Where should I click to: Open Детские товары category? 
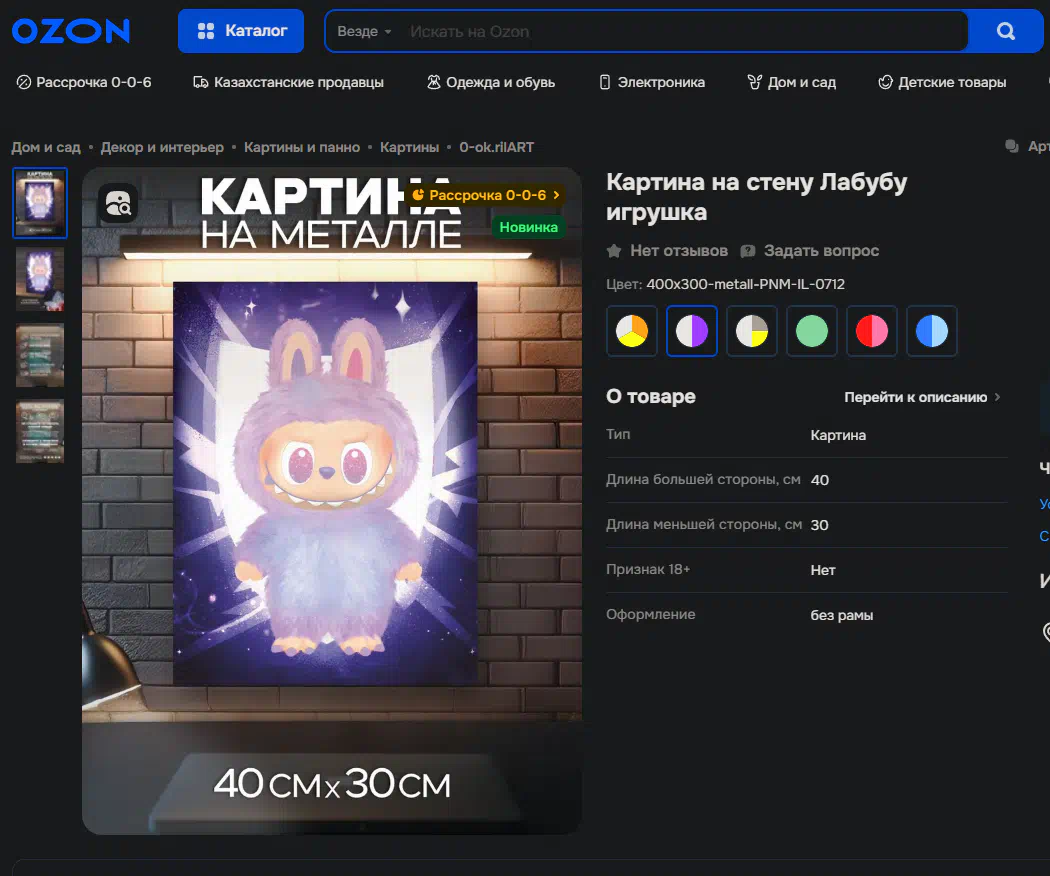(942, 82)
